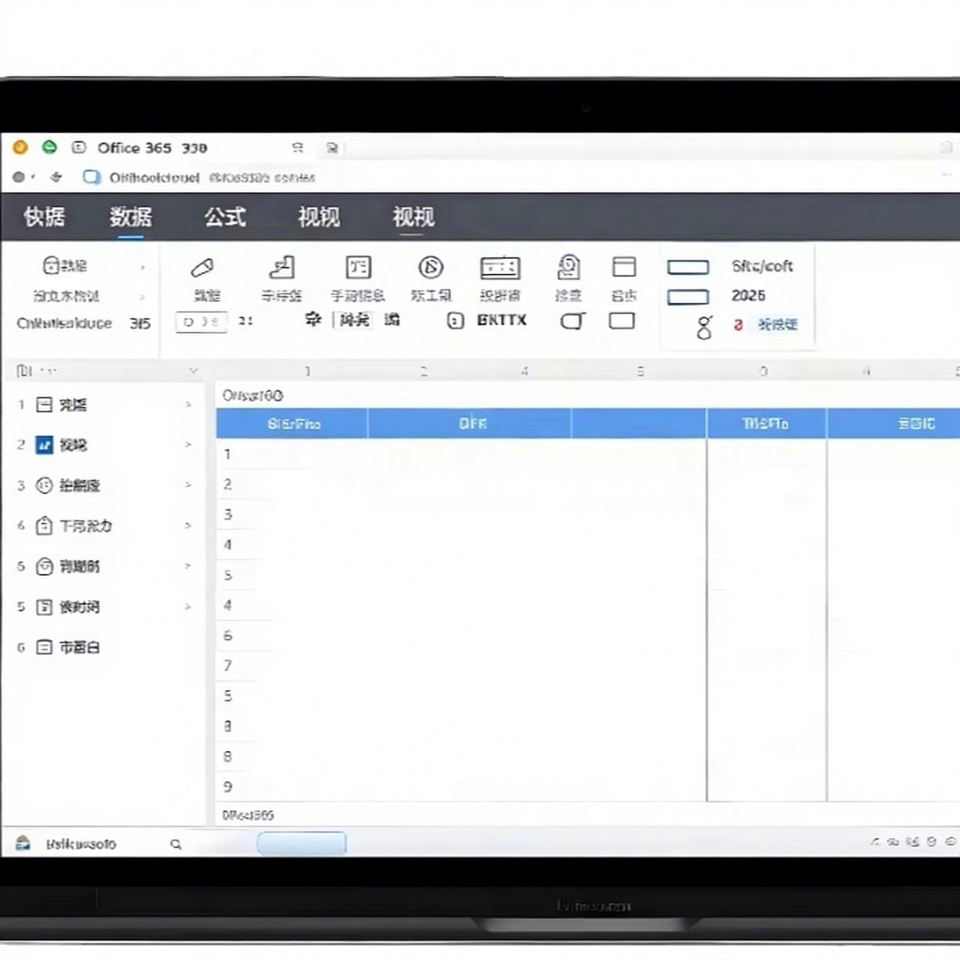
Task: Select table row number 3
Action: tap(228, 514)
